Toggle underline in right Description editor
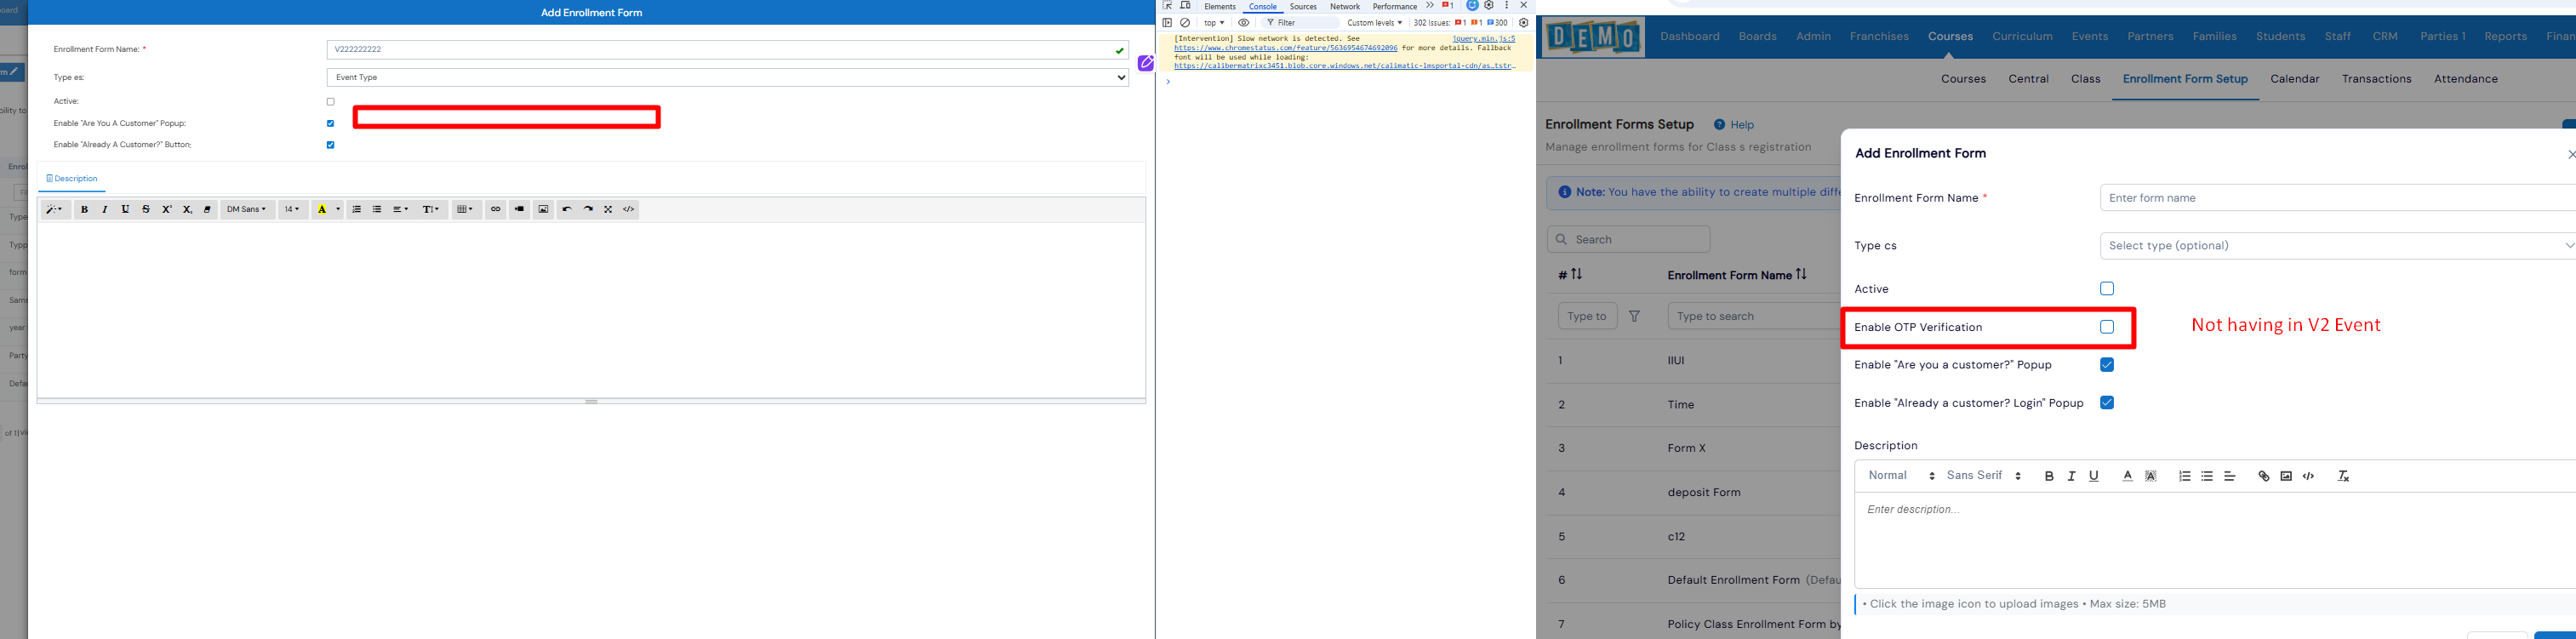Image resolution: width=2576 pixels, height=639 pixels. (x=2094, y=476)
